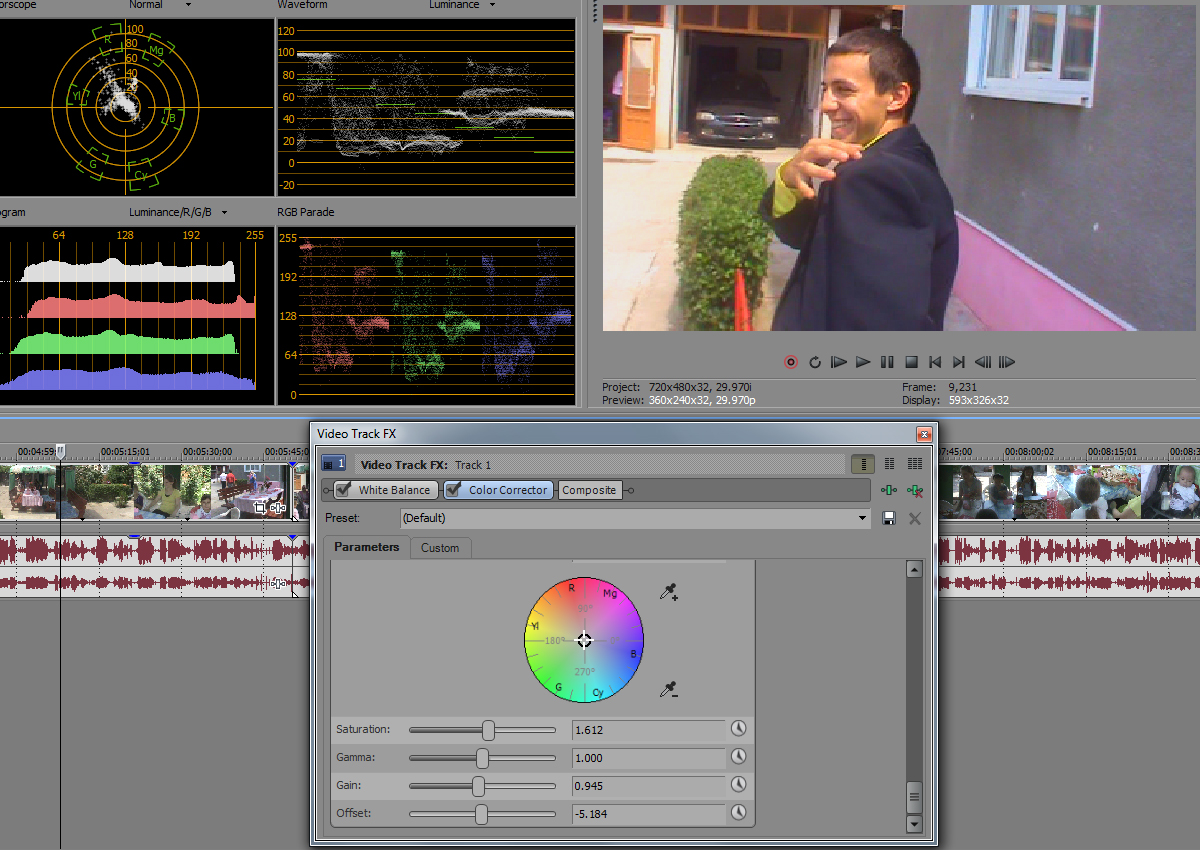The height and width of the screenshot is (850, 1200).
Task: Select the plus eyedropper for complementary color
Action: click(x=669, y=593)
